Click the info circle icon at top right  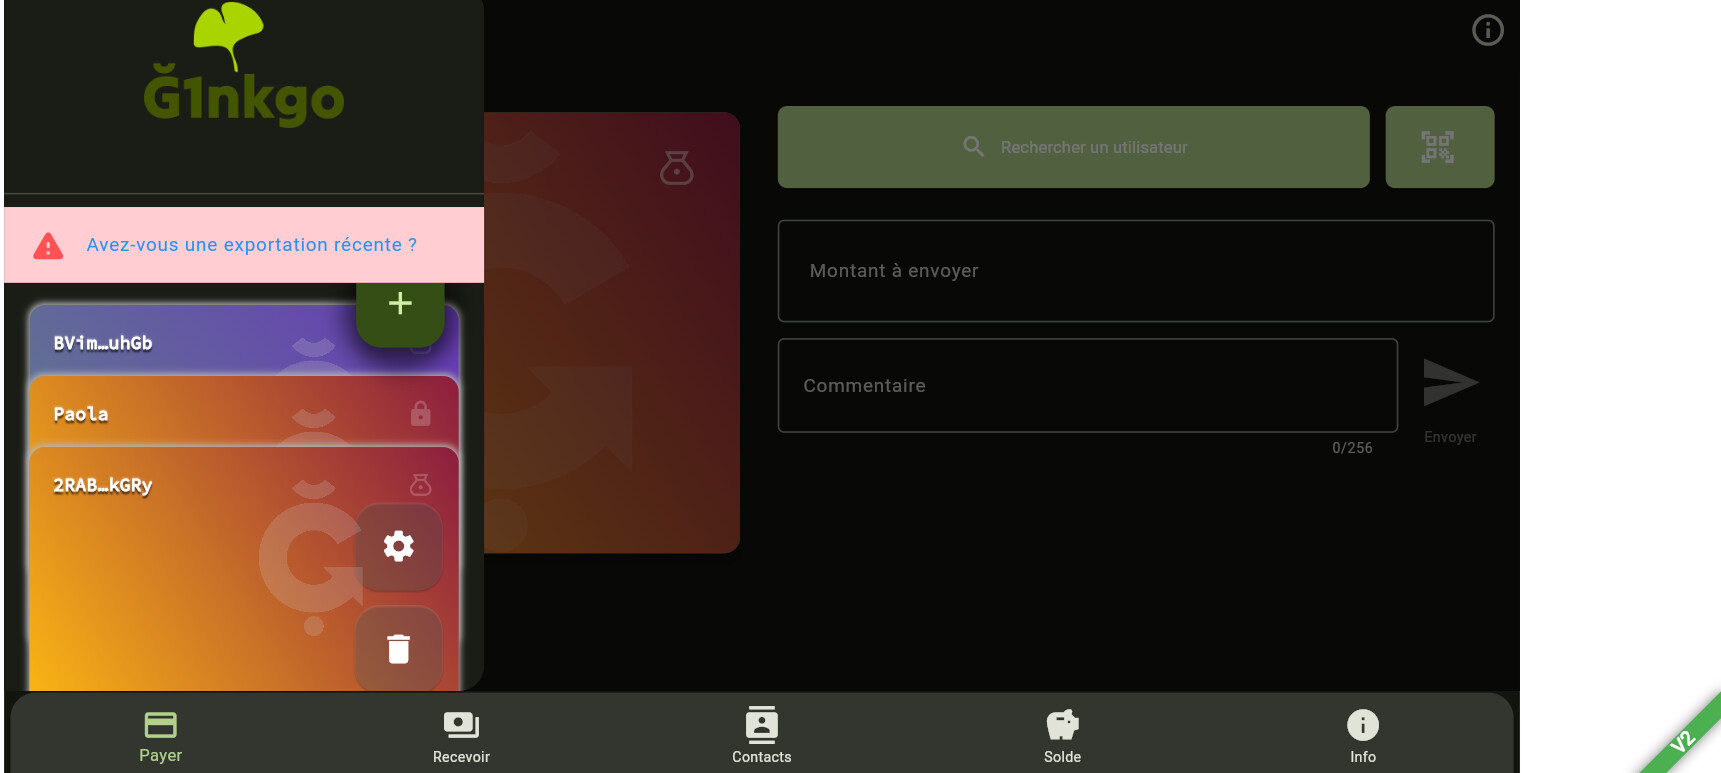click(x=1487, y=31)
